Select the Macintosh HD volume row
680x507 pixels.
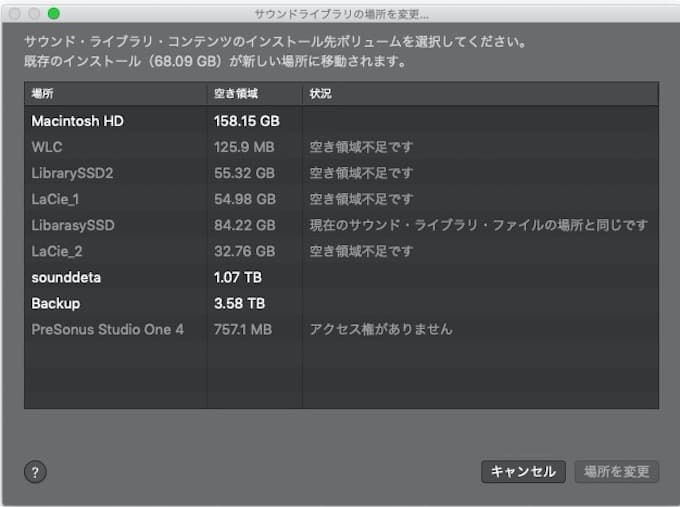(341, 121)
